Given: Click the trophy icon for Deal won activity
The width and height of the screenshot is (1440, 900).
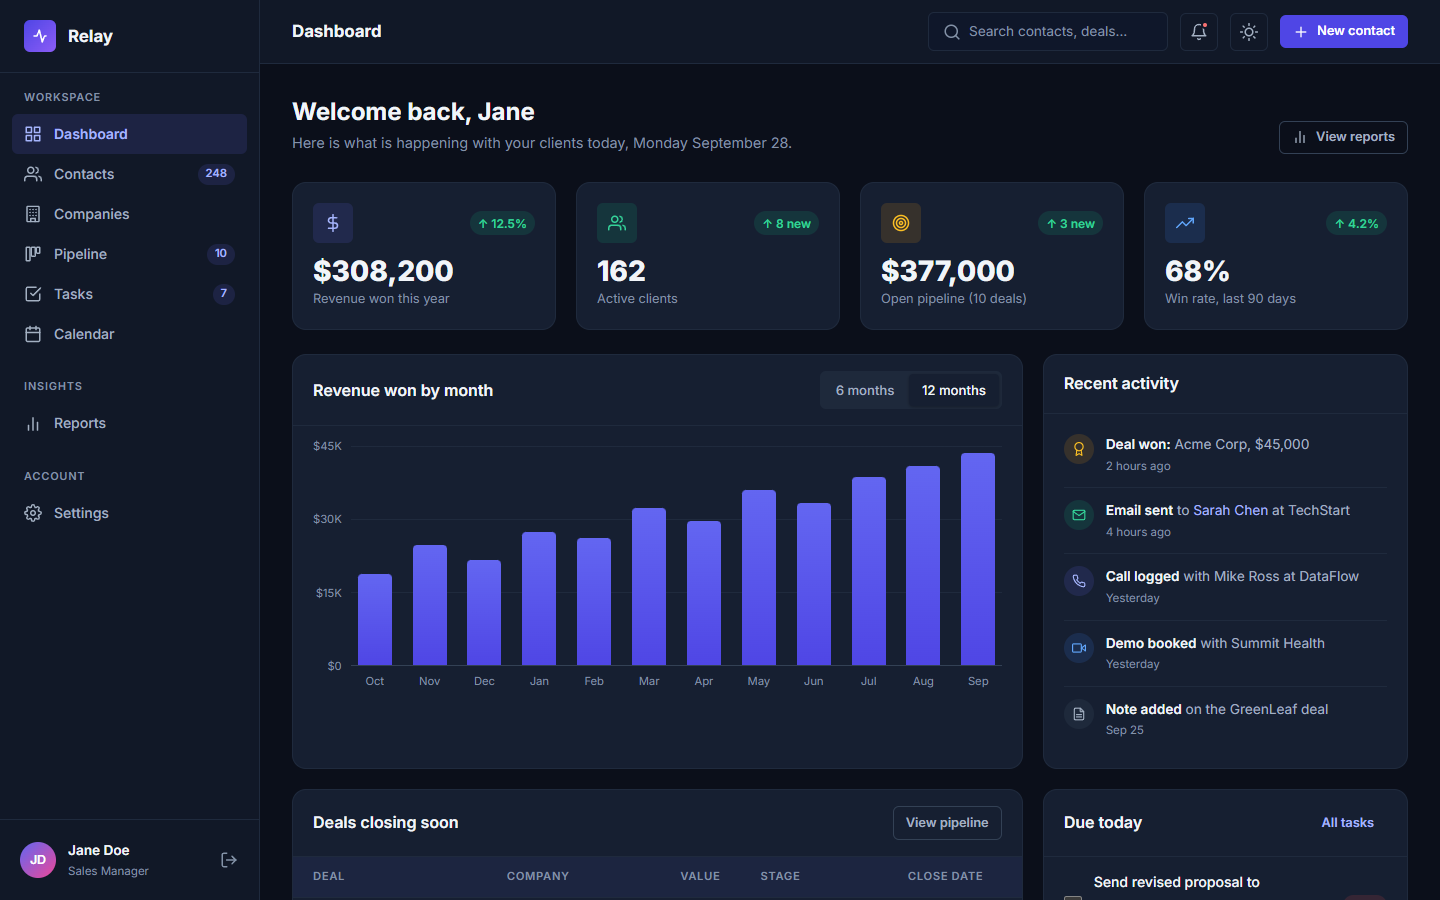Looking at the screenshot, I should pos(1079,449).
